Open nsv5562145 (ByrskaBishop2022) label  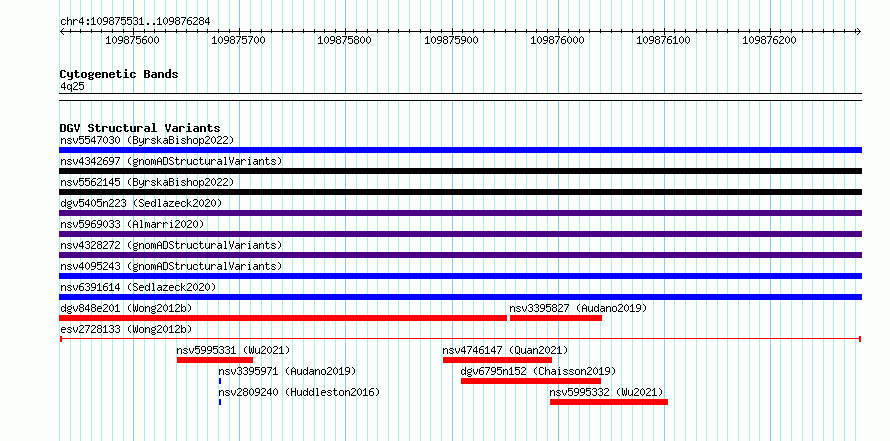pos(147,182)
